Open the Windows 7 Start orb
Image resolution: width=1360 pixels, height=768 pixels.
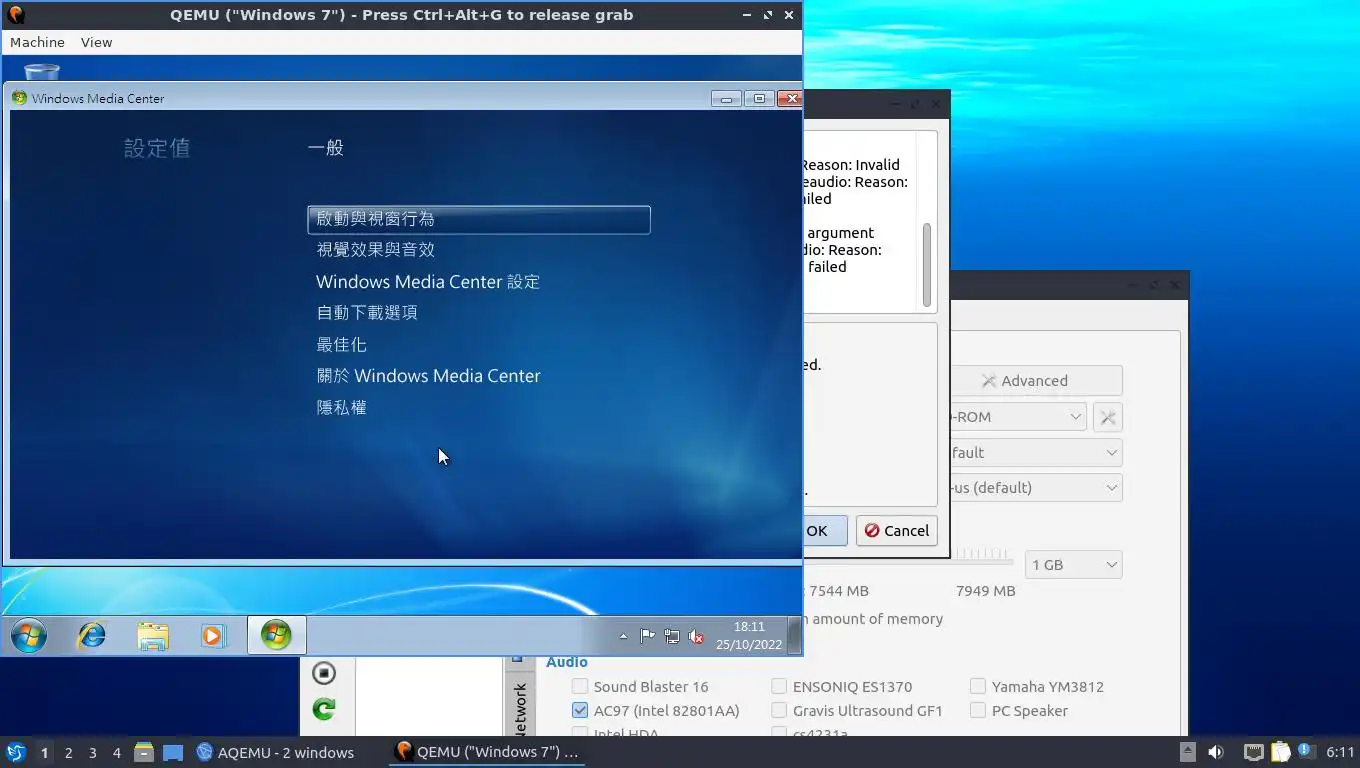[28, 635]
